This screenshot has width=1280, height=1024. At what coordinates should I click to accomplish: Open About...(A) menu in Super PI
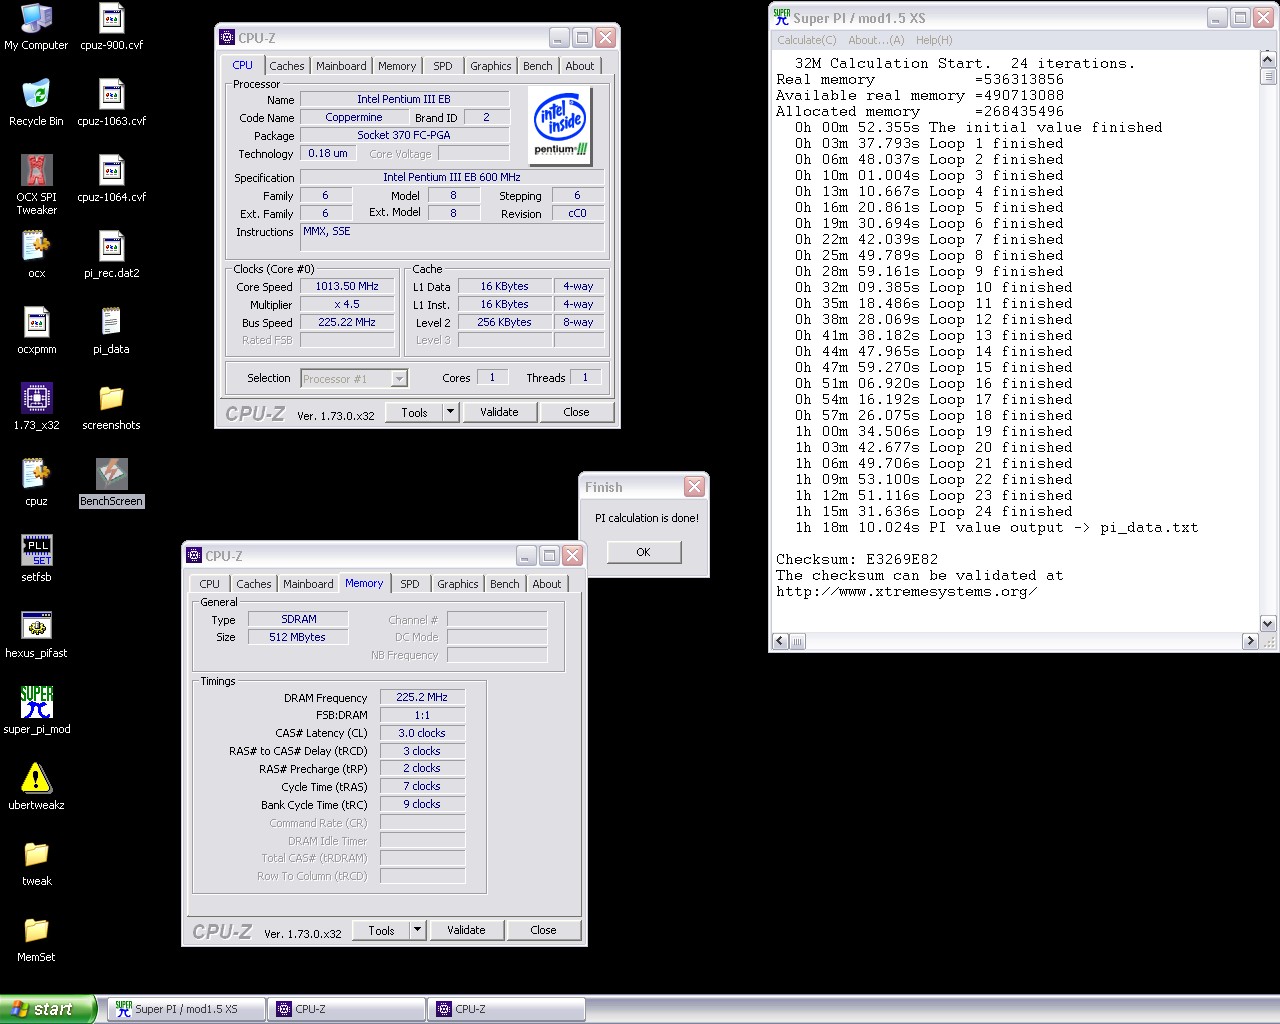click(x=876, y=40)
